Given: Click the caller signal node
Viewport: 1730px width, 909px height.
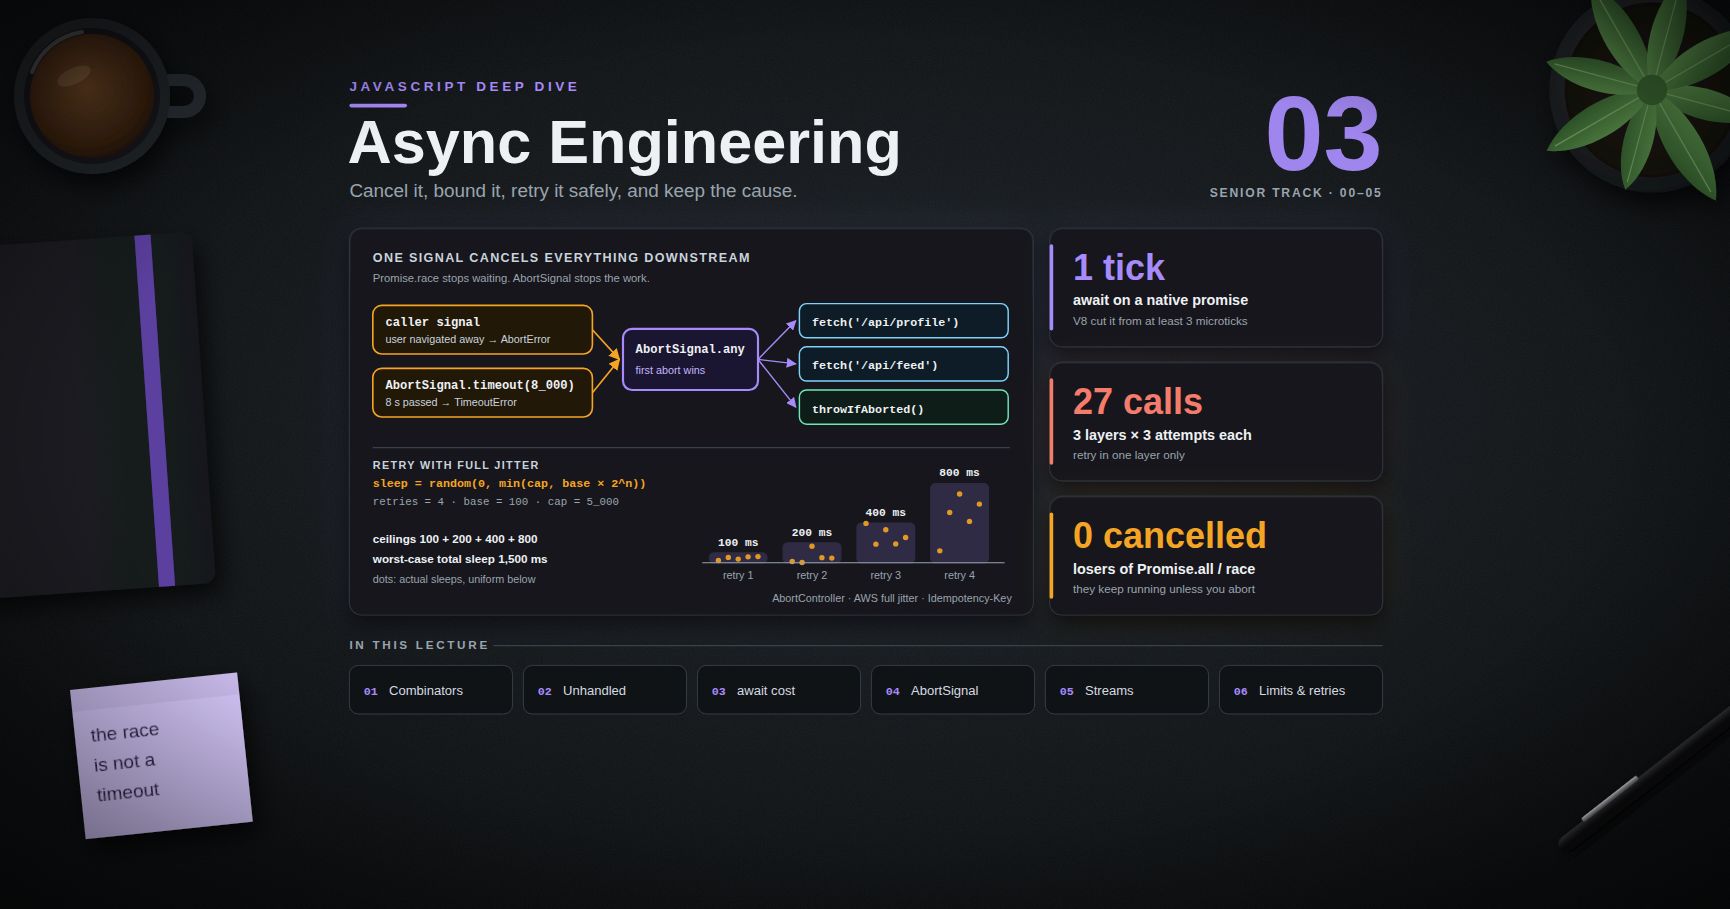Looking at the screenshot, I should [482, 330].
